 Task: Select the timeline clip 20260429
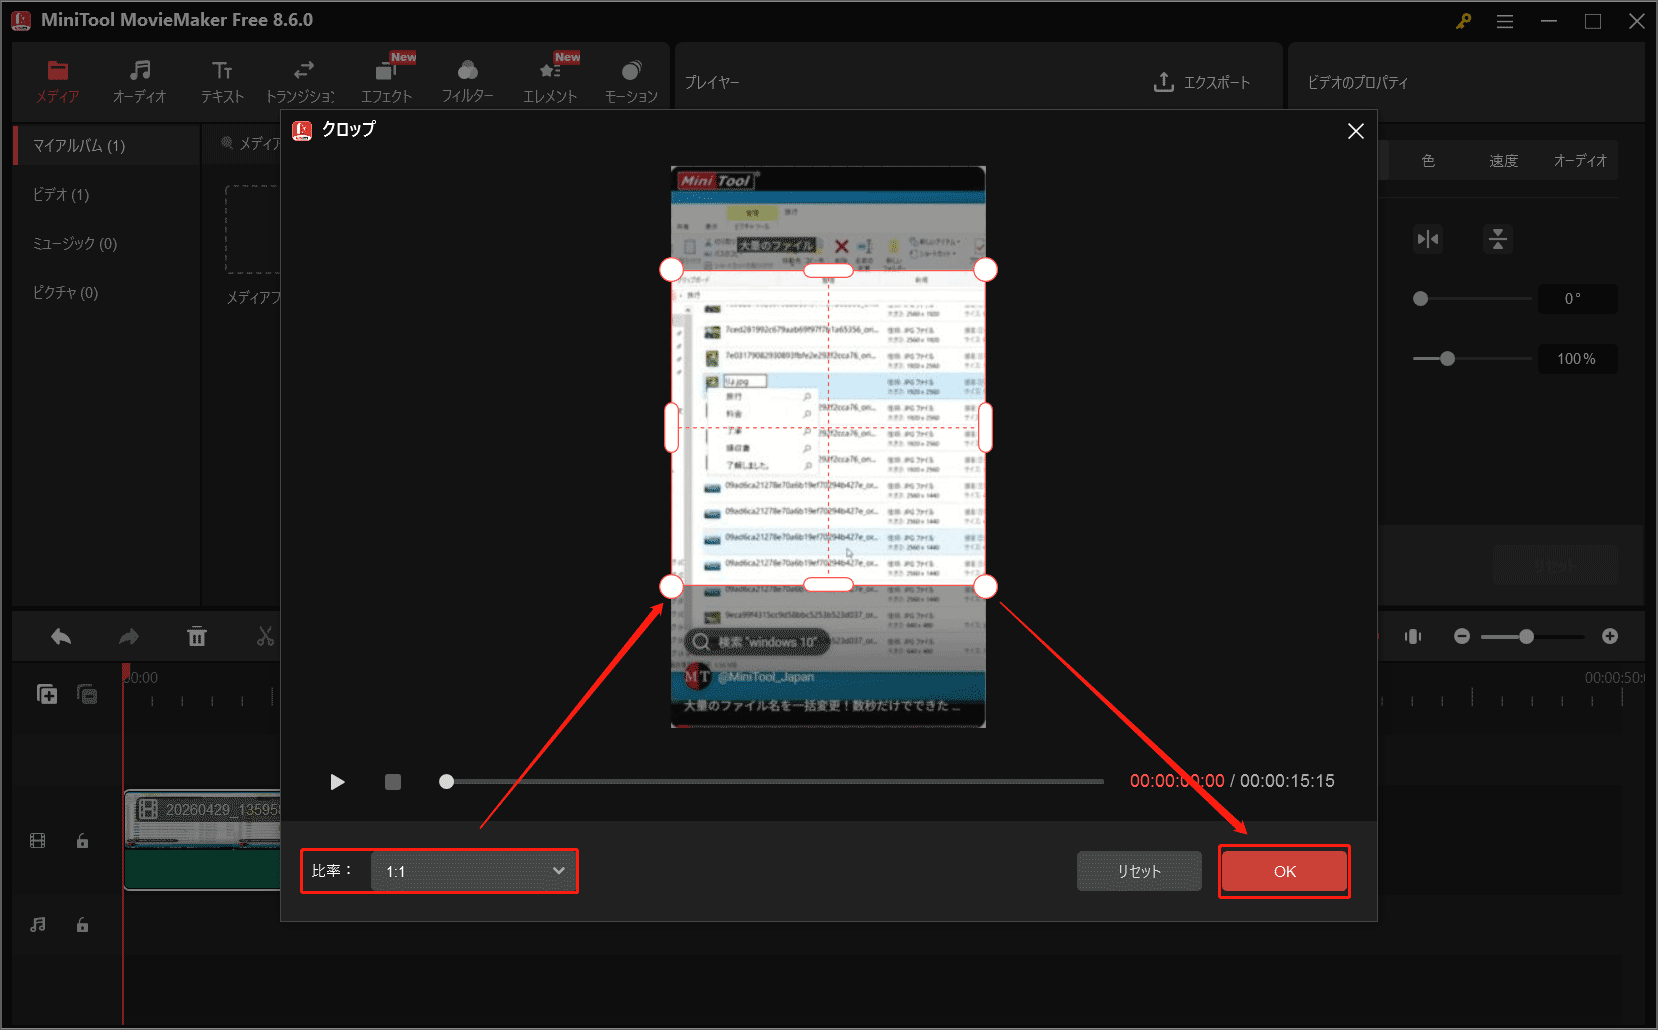click(202, 840)
